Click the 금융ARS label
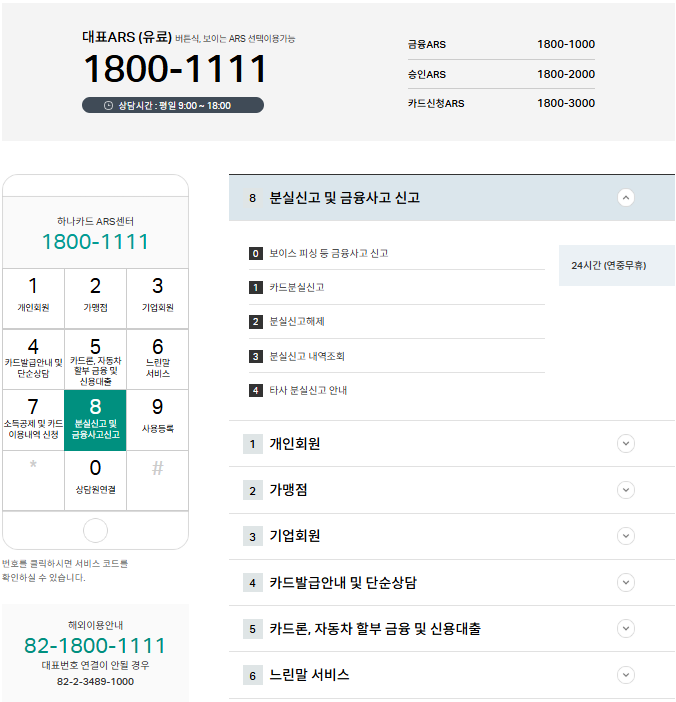The width and height of the screenshot is (676, 702). [x=427, y=44]
